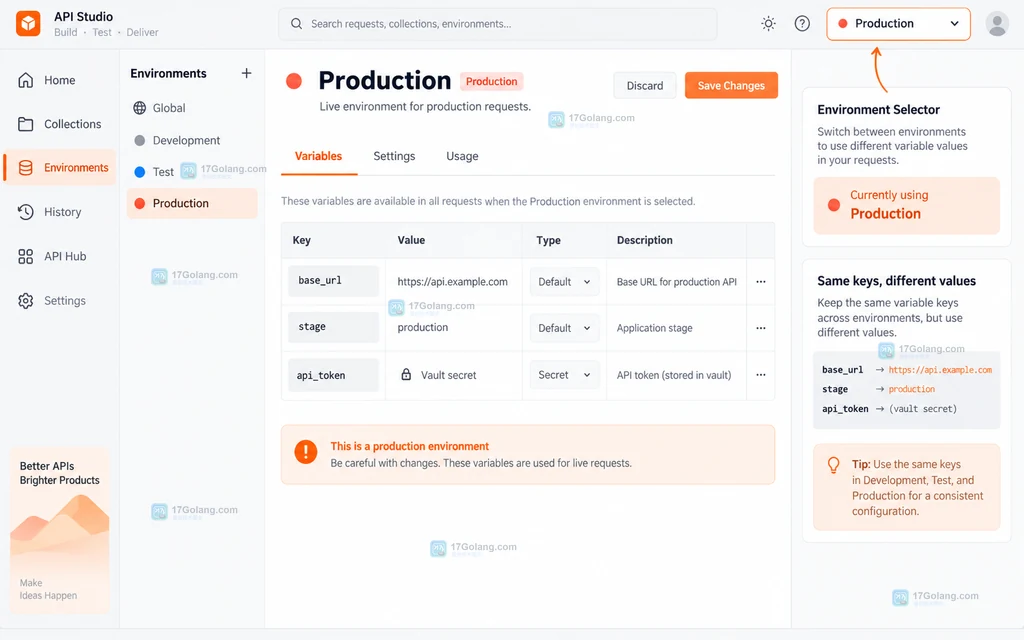Add a new environment with plus icon
The height and width of the screenshot is (640, 1024).
(246, 73)
